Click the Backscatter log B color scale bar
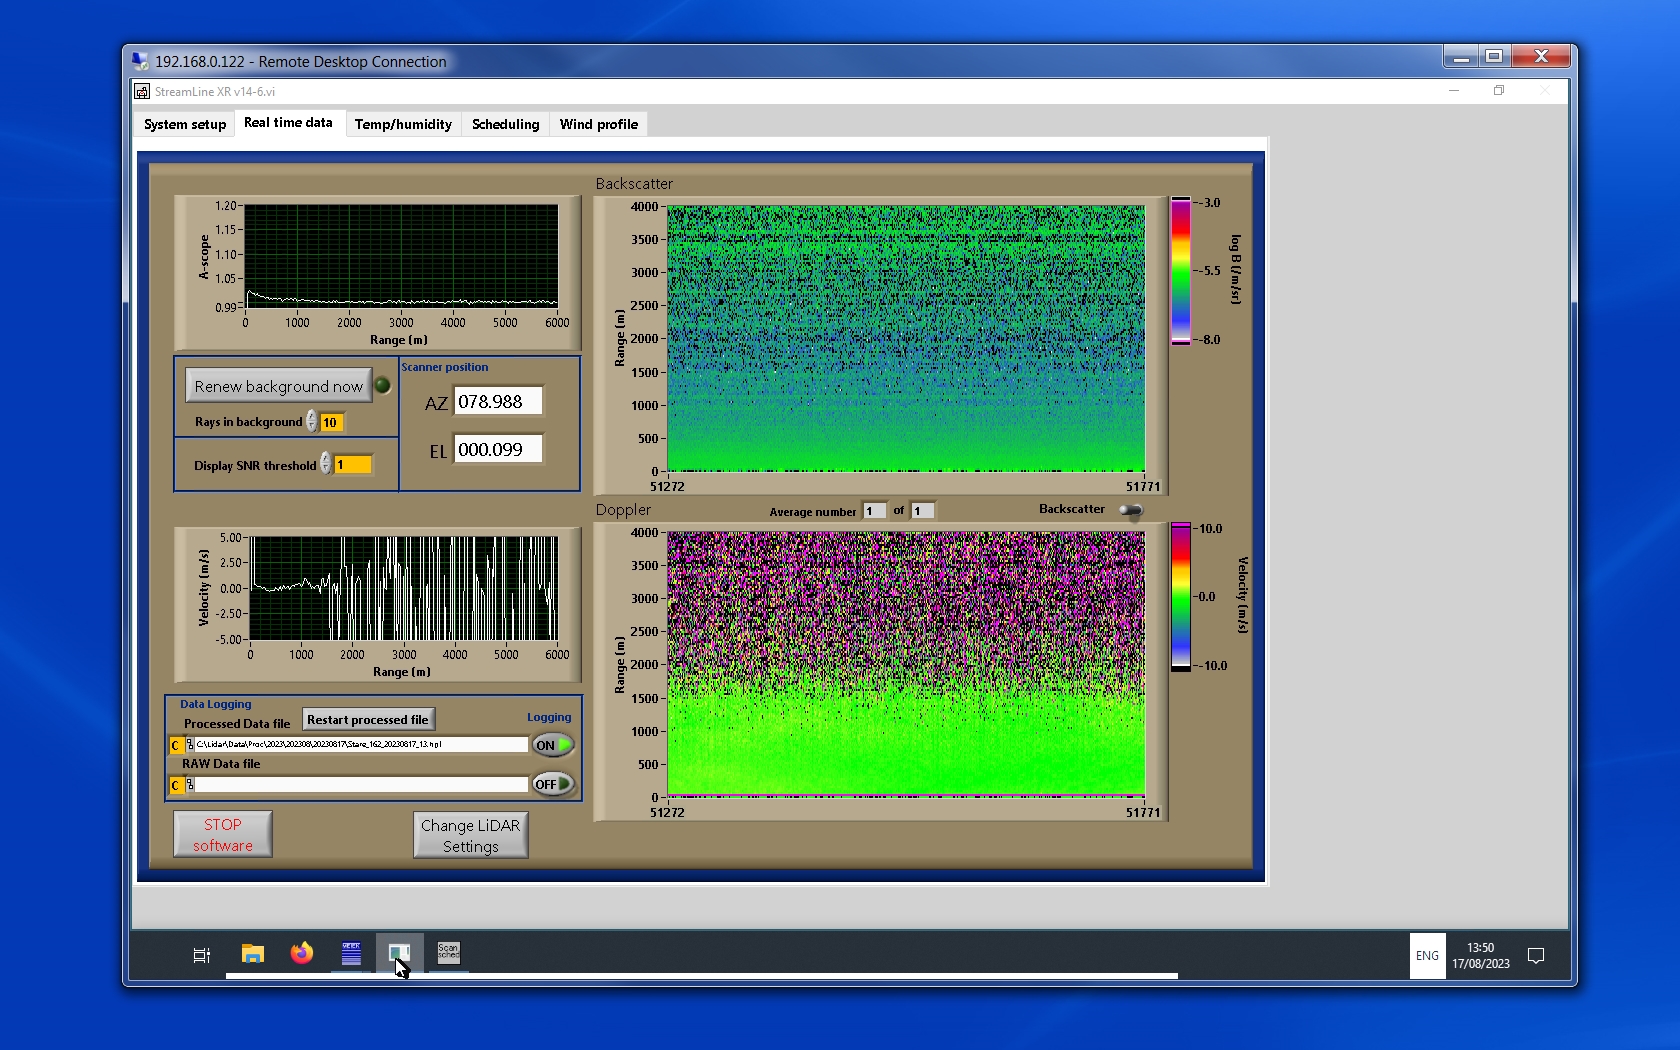The image size is (1680, 1050). coord(1181,271)
